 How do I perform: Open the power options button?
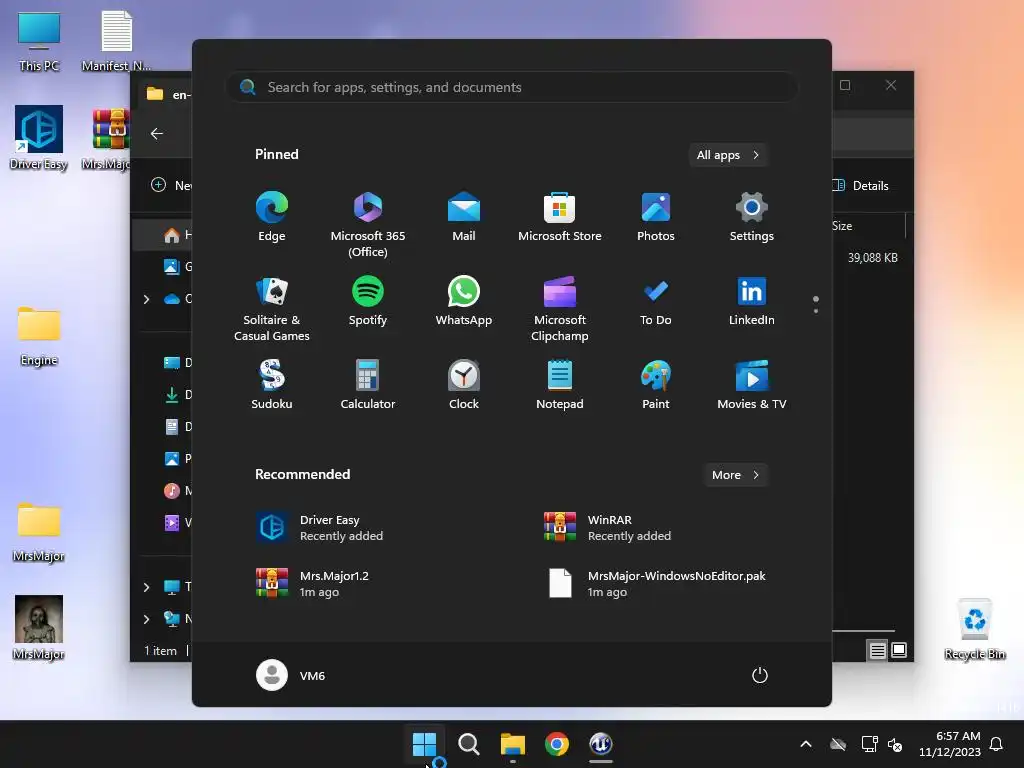760,675
